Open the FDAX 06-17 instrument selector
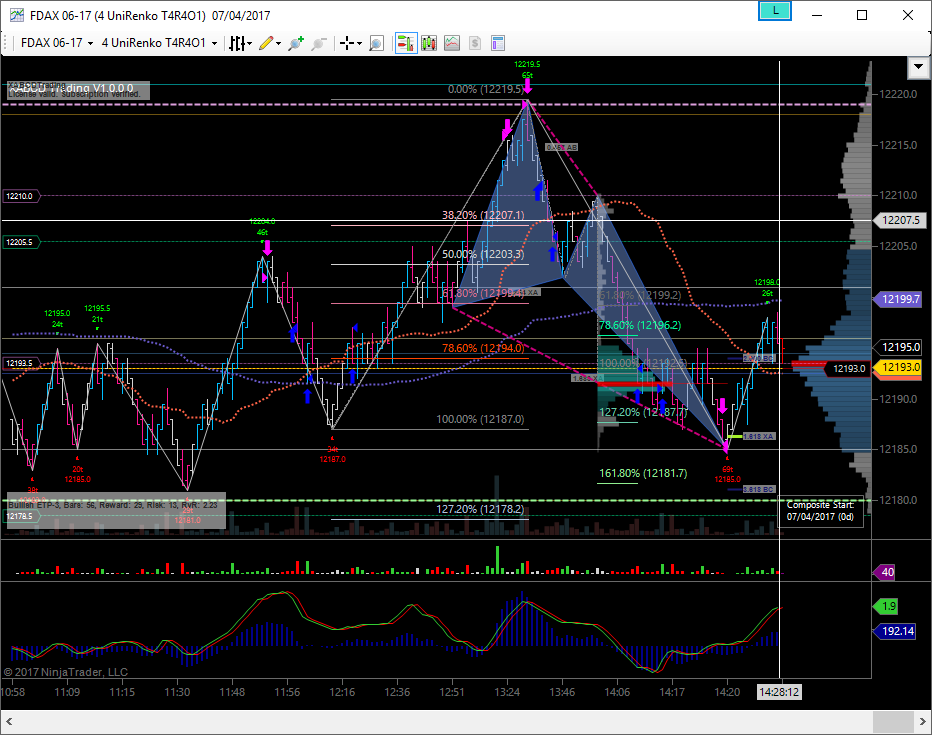The height and width of the screenshot is (735, 932). [56, 43]
